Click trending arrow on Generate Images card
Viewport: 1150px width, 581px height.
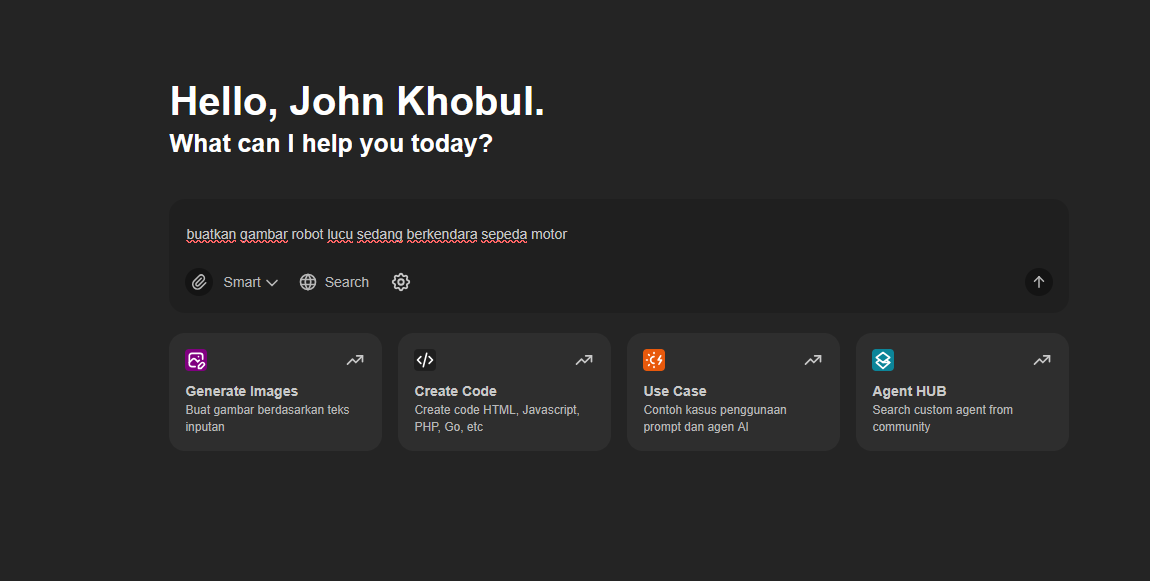pos(355,360)
